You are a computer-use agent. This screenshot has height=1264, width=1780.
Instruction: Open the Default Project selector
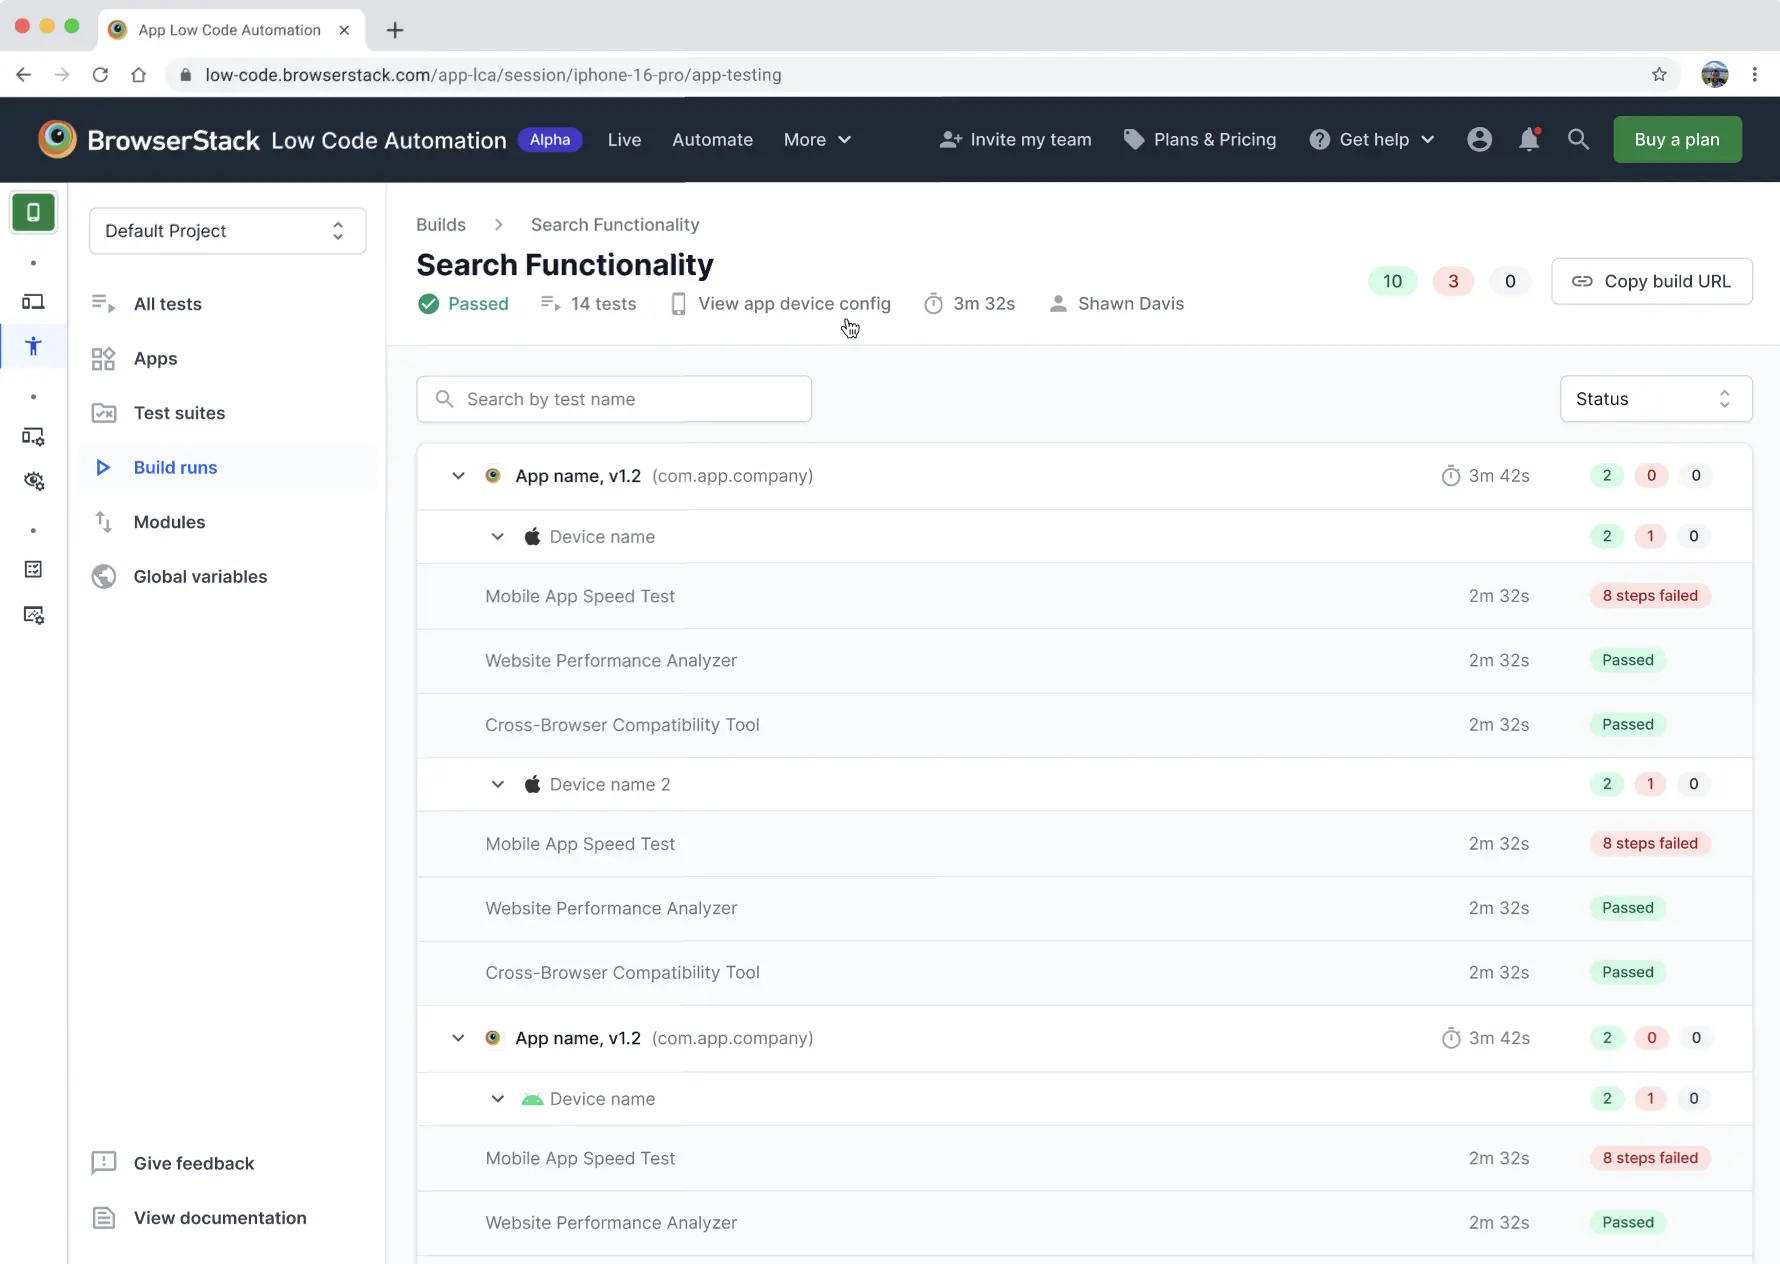(x=227, y=231)
